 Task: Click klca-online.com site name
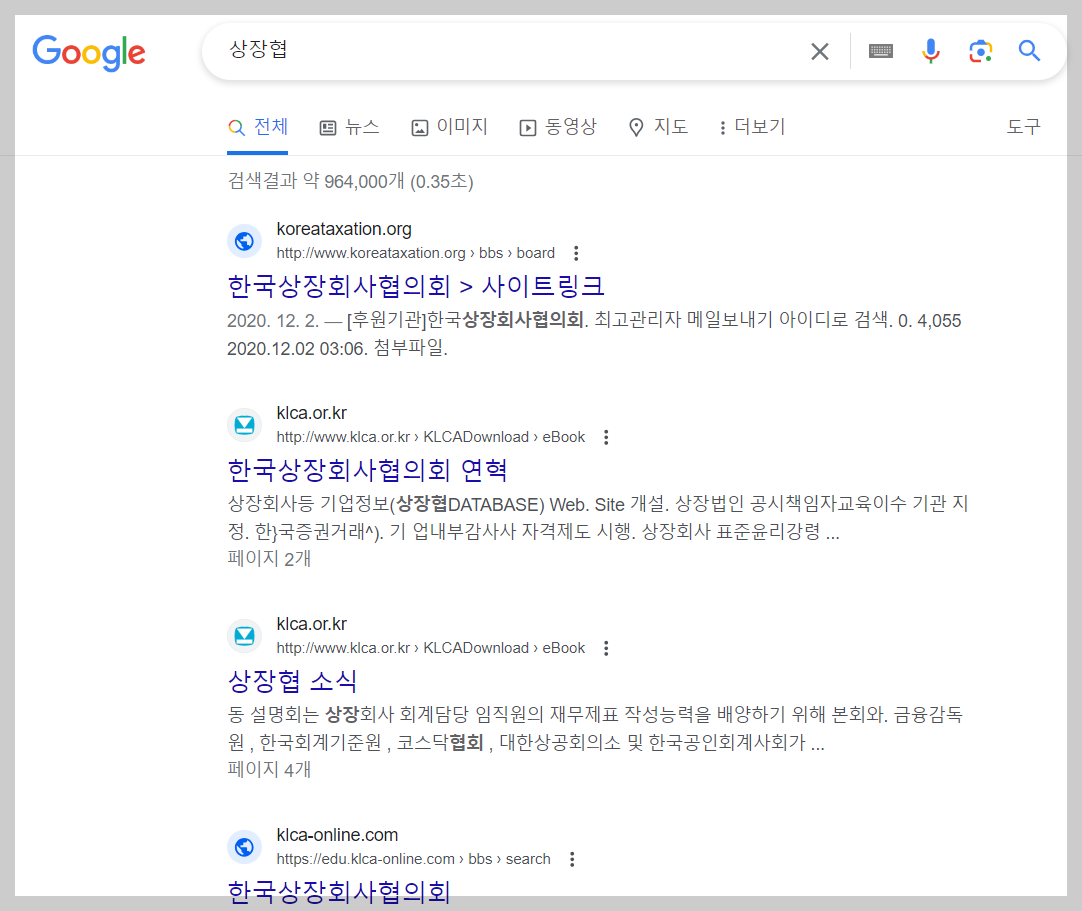337,835
